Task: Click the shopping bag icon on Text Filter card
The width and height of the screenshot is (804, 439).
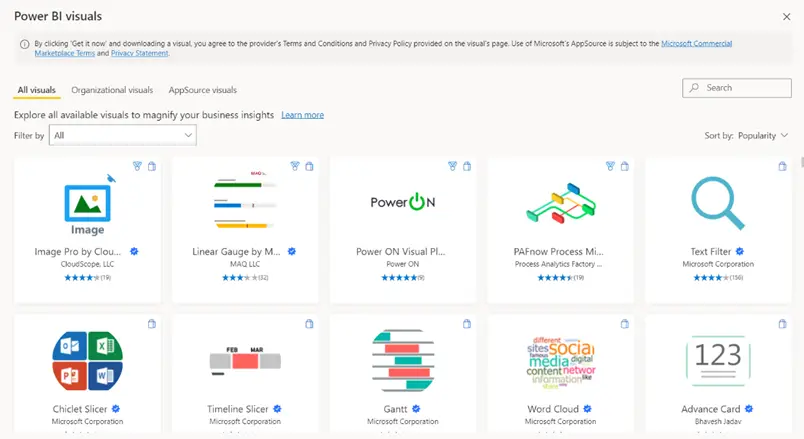Action: [783, 166]
